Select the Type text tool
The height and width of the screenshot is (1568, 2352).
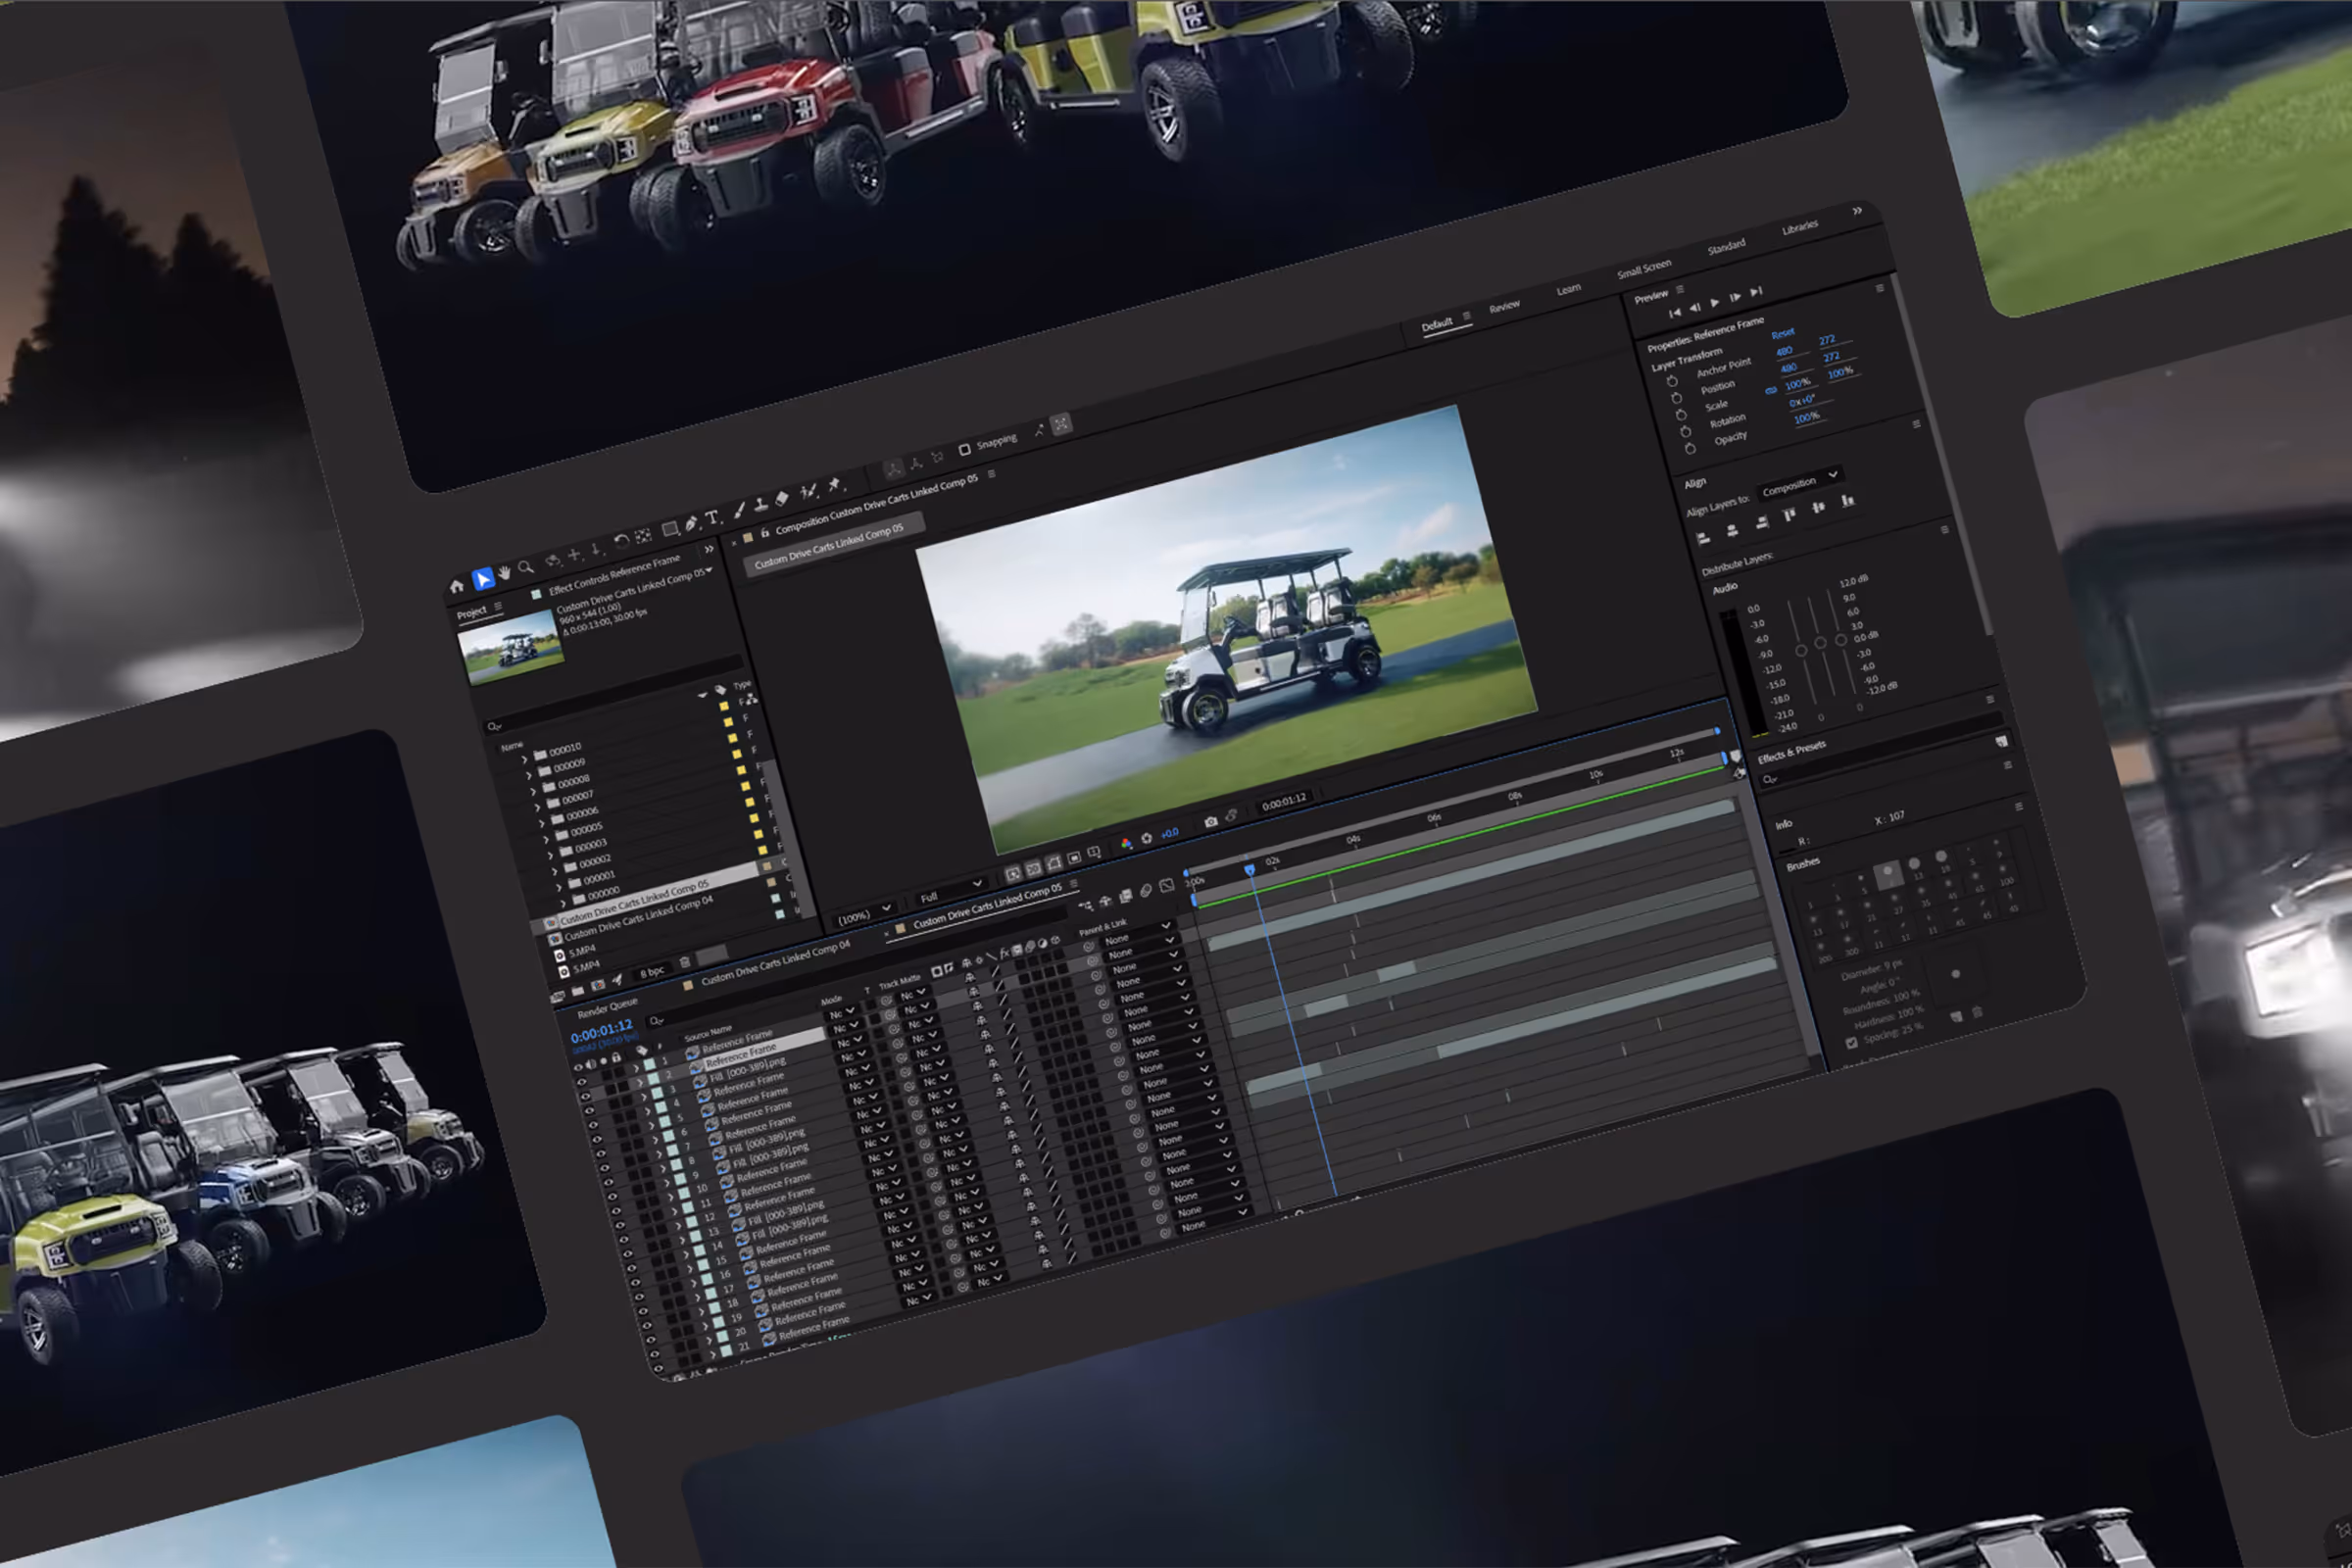pyautogui.click(x=712, y=518)
